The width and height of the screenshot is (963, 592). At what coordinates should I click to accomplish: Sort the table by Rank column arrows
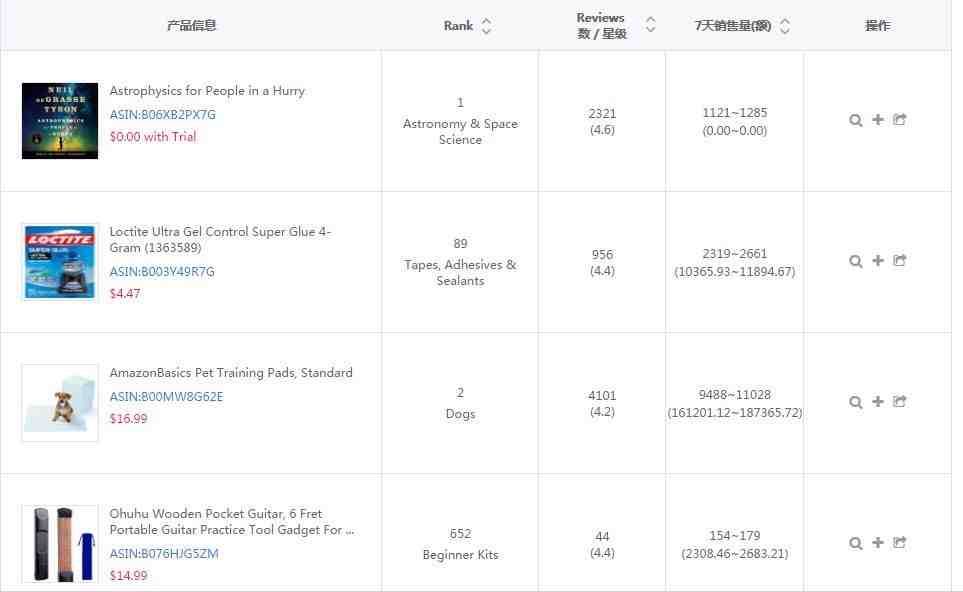(x=486, y=26)
